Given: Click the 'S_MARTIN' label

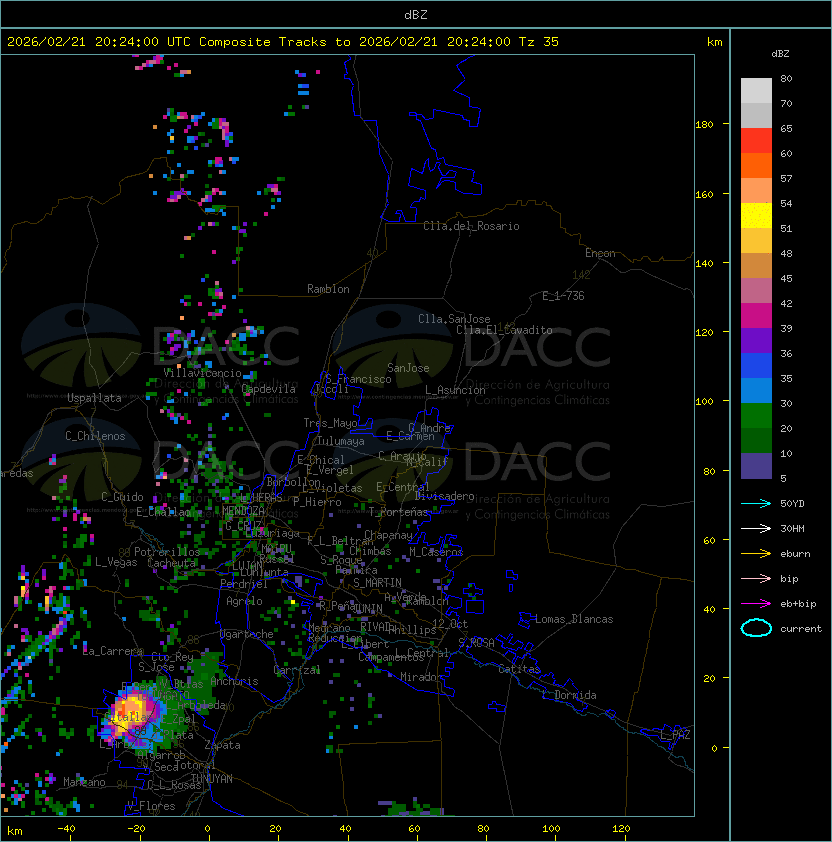Looking at the screenshot, I should point(377,583).
